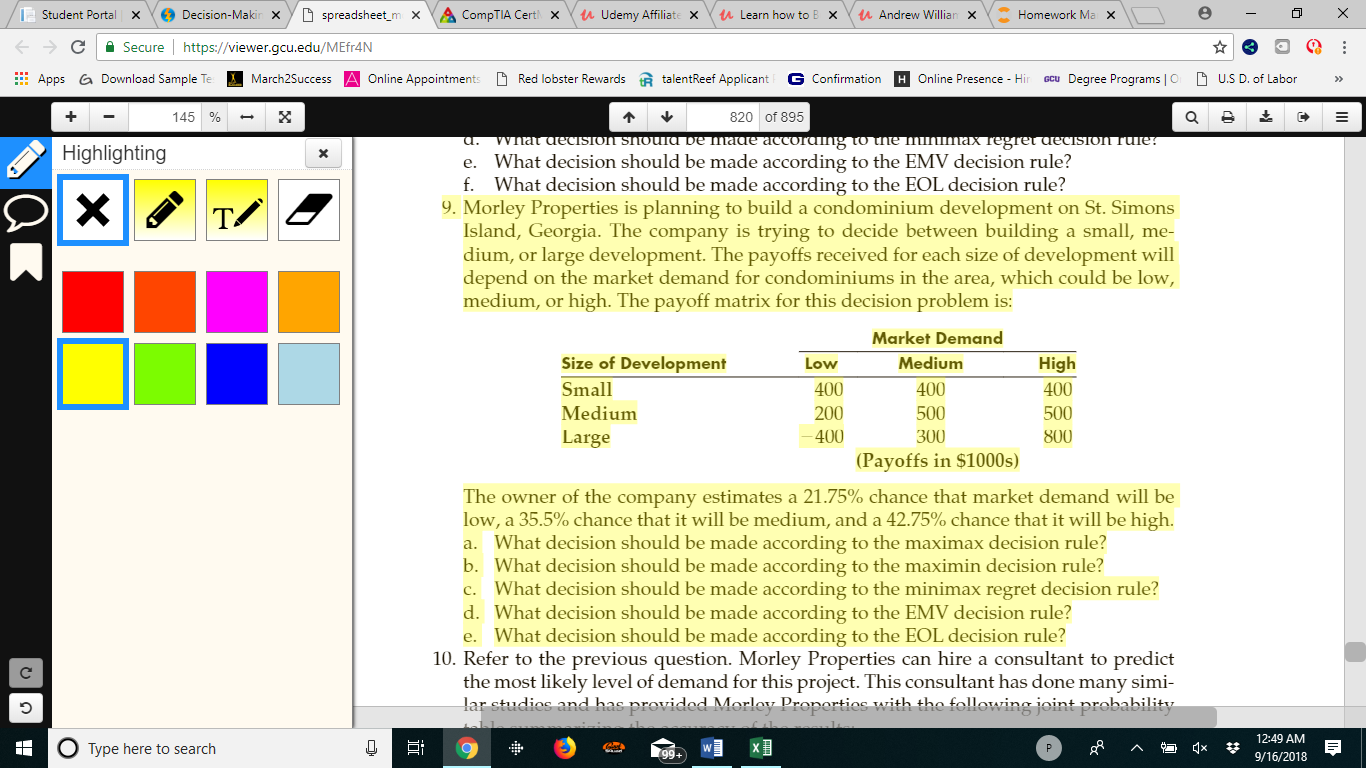Pick the red highlight color
Image resolution: width=1366 pixels, height=768 pixels.
tap(93, 302)
